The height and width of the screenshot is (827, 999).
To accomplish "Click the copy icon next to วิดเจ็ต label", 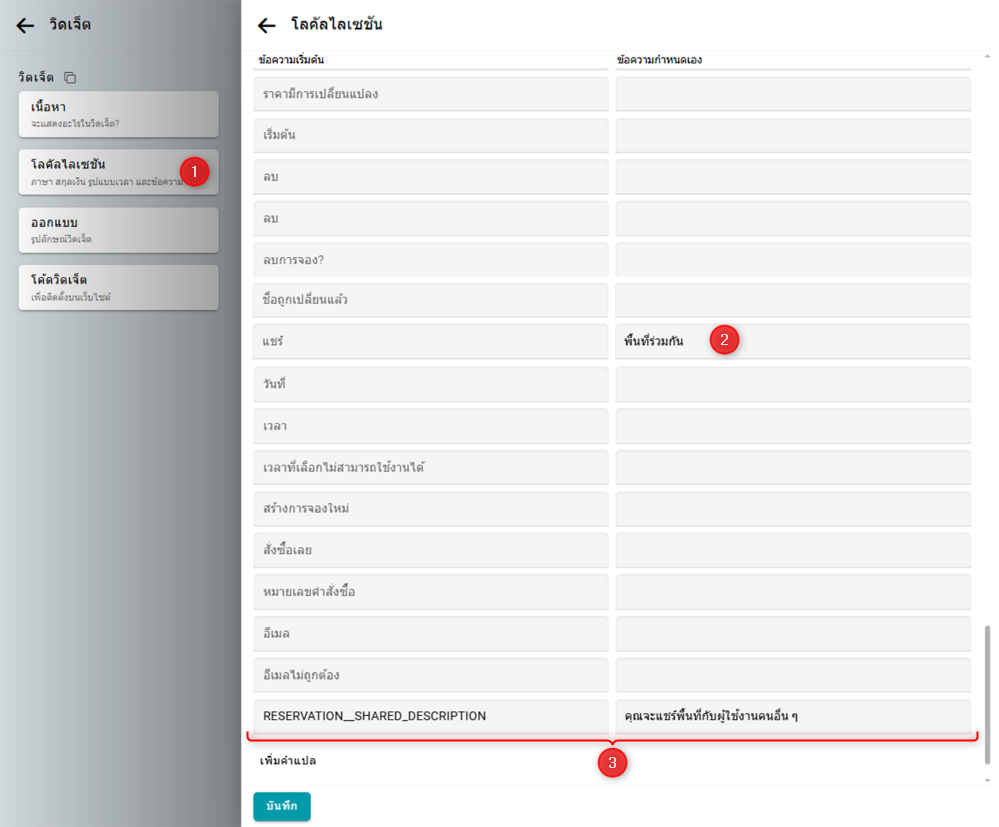I will 70,77.
